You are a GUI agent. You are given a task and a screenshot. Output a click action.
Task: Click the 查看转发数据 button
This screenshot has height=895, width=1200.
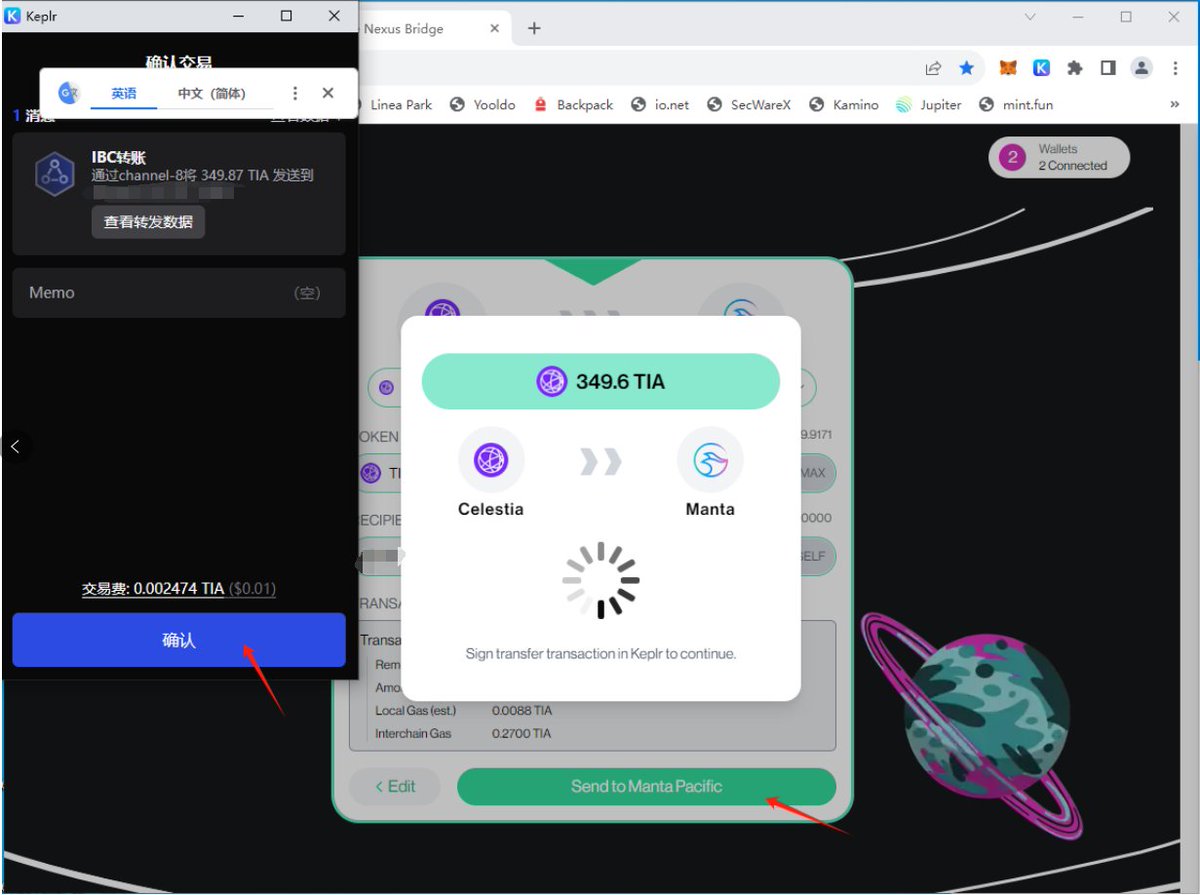(148, 222)
